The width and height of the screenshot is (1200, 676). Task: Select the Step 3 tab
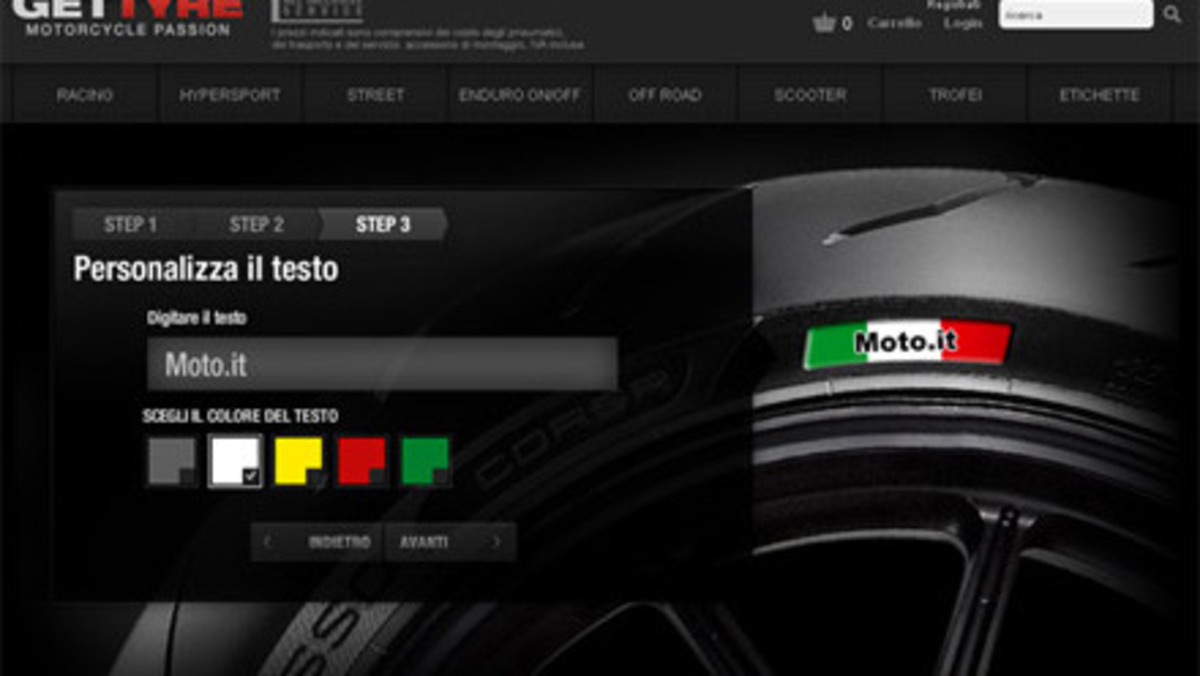tap(383, 225)
